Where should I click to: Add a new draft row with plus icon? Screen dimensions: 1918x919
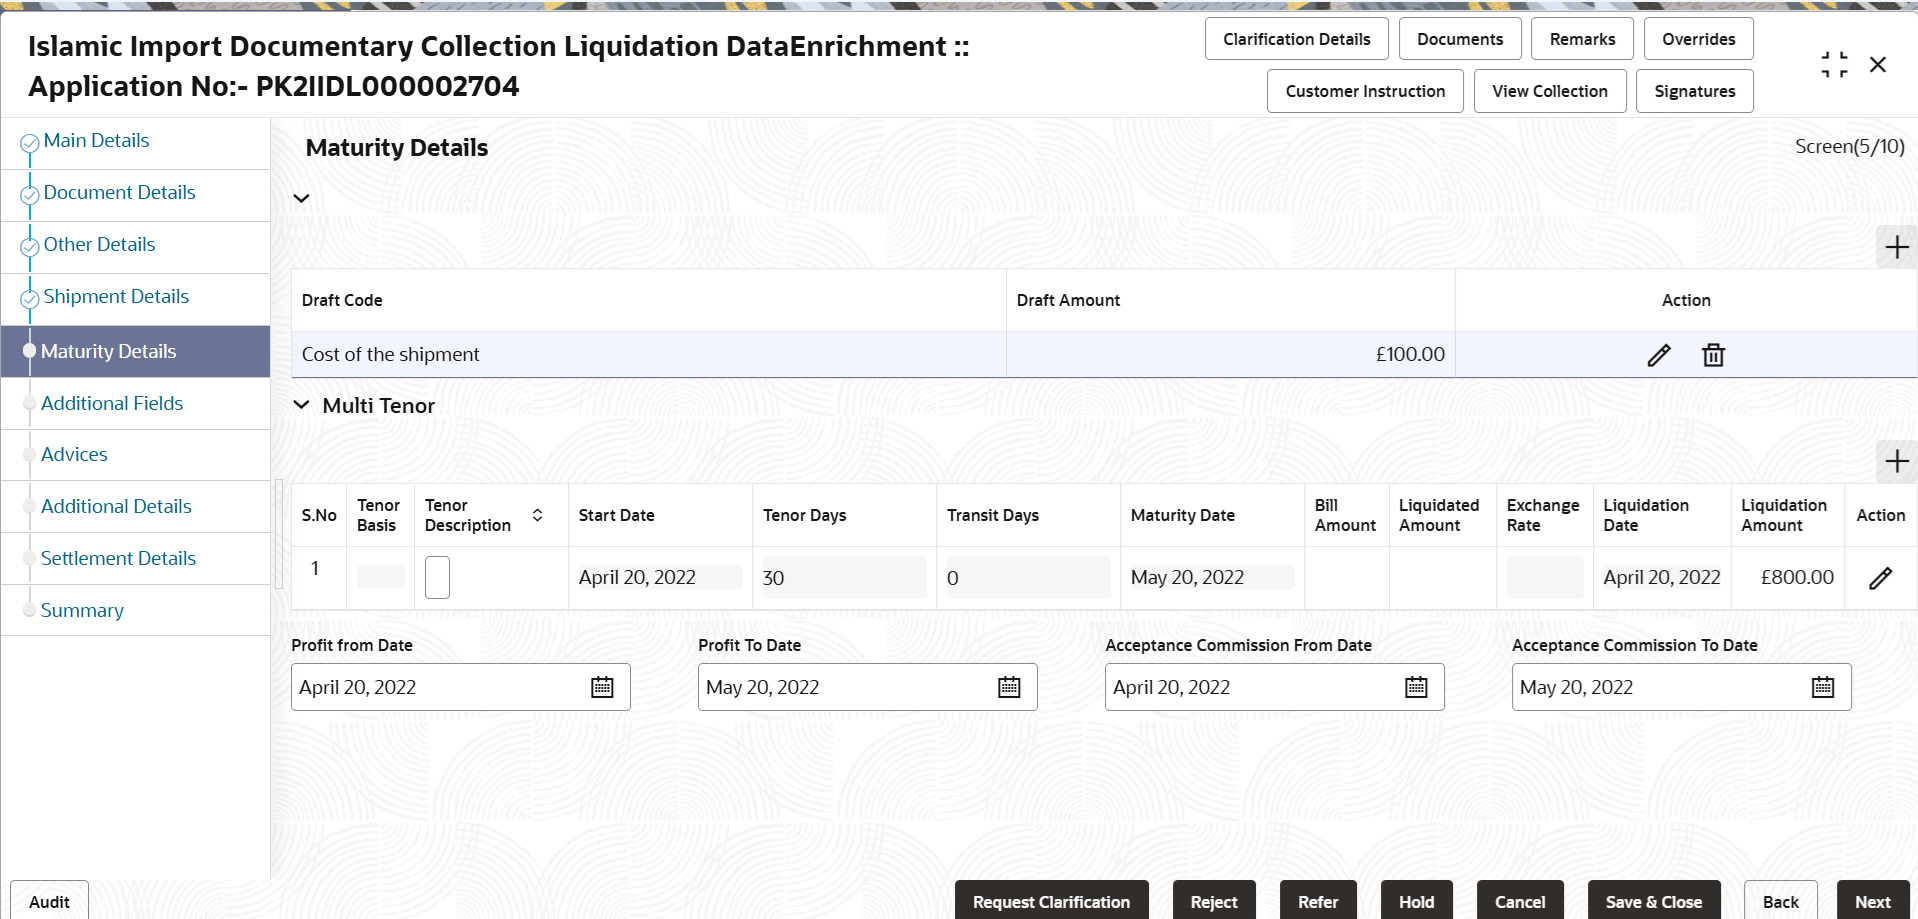pyautogui.click(x=1896, y=247)
